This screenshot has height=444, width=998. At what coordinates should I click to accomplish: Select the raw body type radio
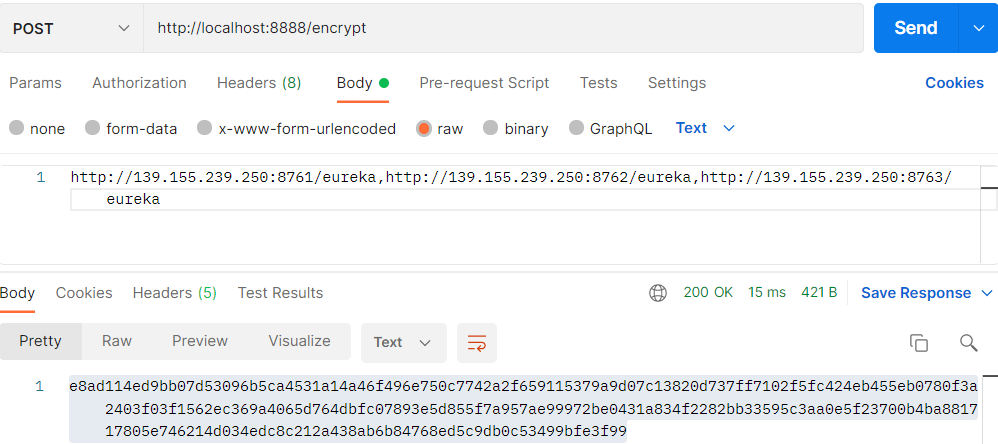pos(424,128)
